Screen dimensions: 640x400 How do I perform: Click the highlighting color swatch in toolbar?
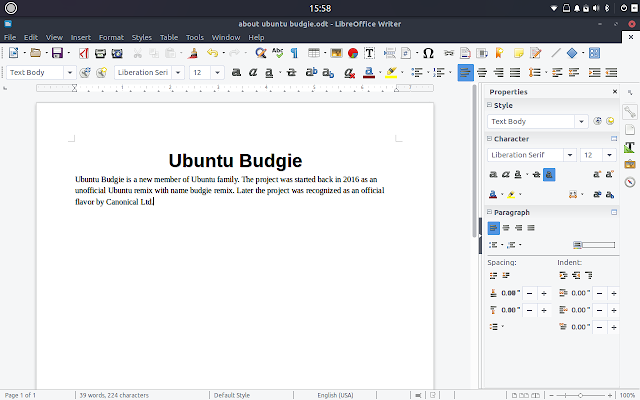[x=391, y=73]
